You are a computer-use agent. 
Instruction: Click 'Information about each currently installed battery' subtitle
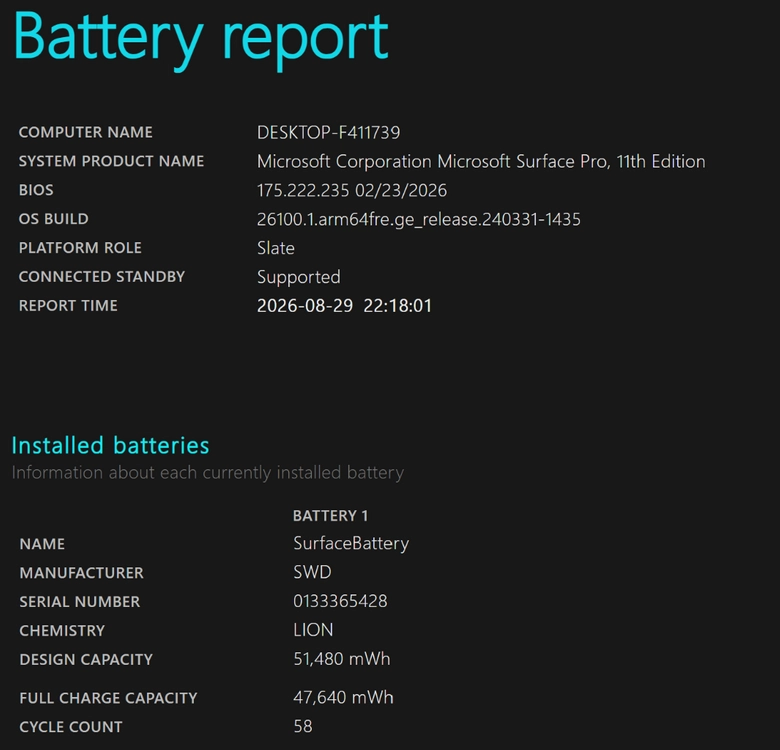[208, 472]
